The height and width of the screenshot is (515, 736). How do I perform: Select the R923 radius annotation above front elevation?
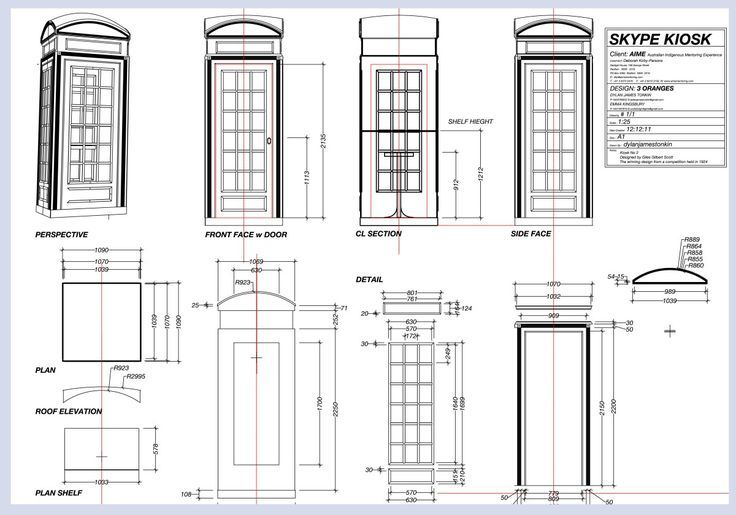(242, 284)
